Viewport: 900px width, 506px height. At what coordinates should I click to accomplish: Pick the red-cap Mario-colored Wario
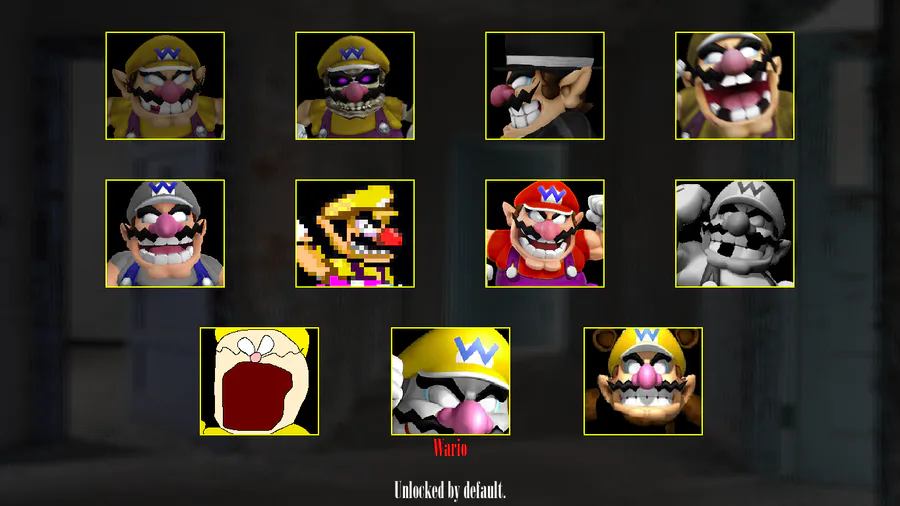545,233
